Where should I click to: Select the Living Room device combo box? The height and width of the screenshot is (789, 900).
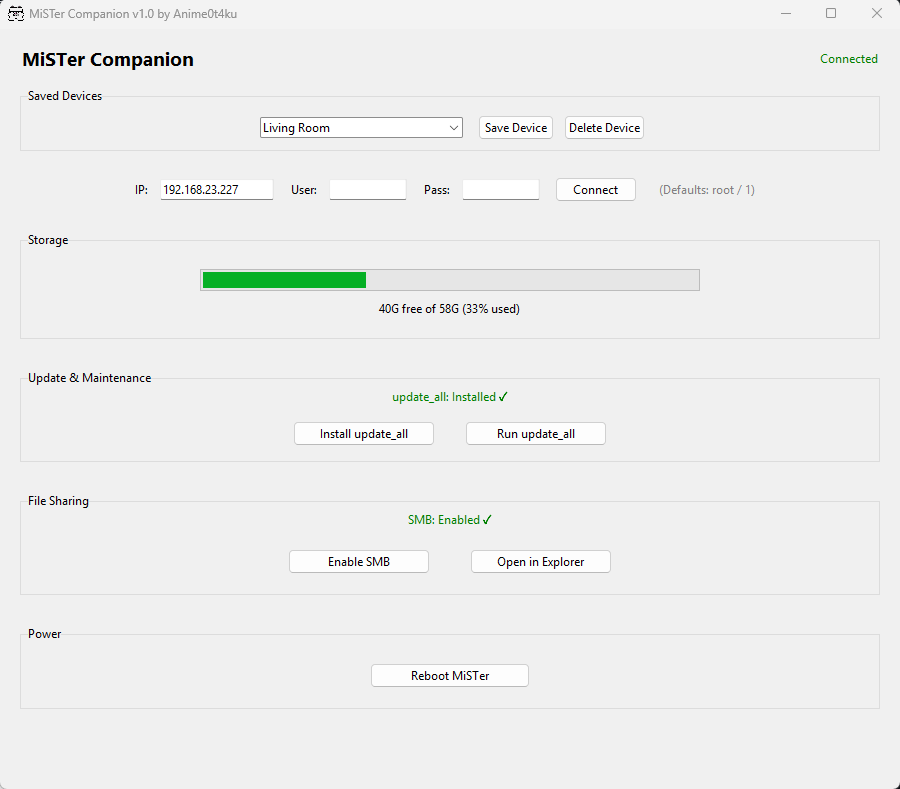point(350,128)
